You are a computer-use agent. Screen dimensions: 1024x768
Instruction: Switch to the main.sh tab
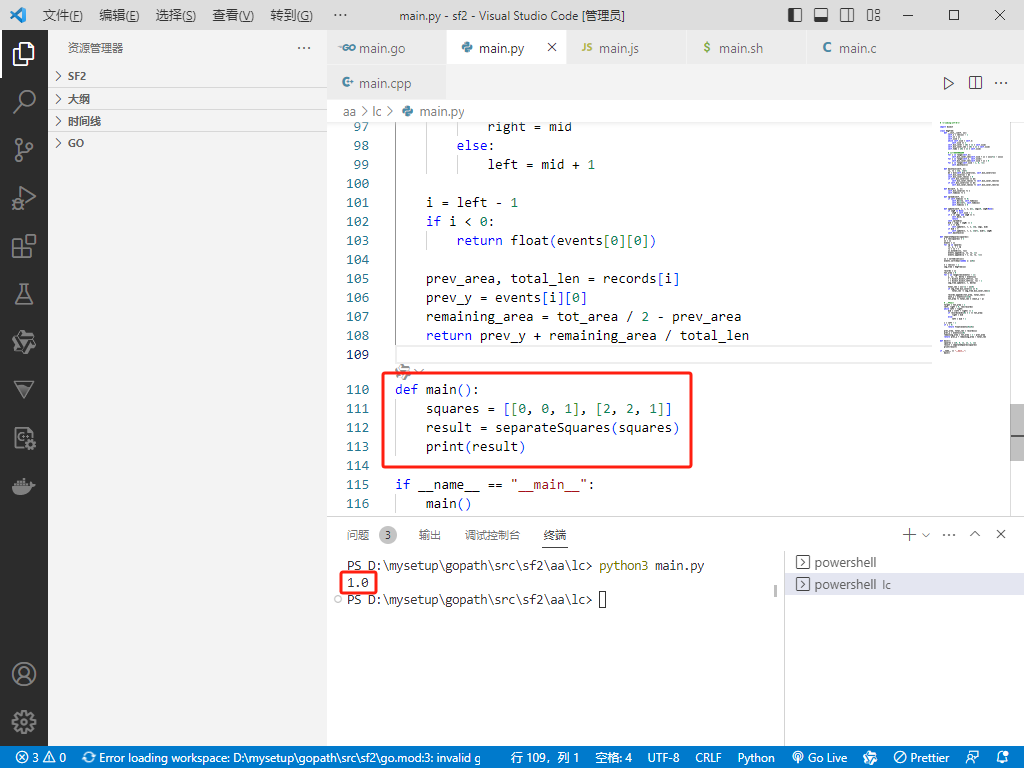(746, 48)
